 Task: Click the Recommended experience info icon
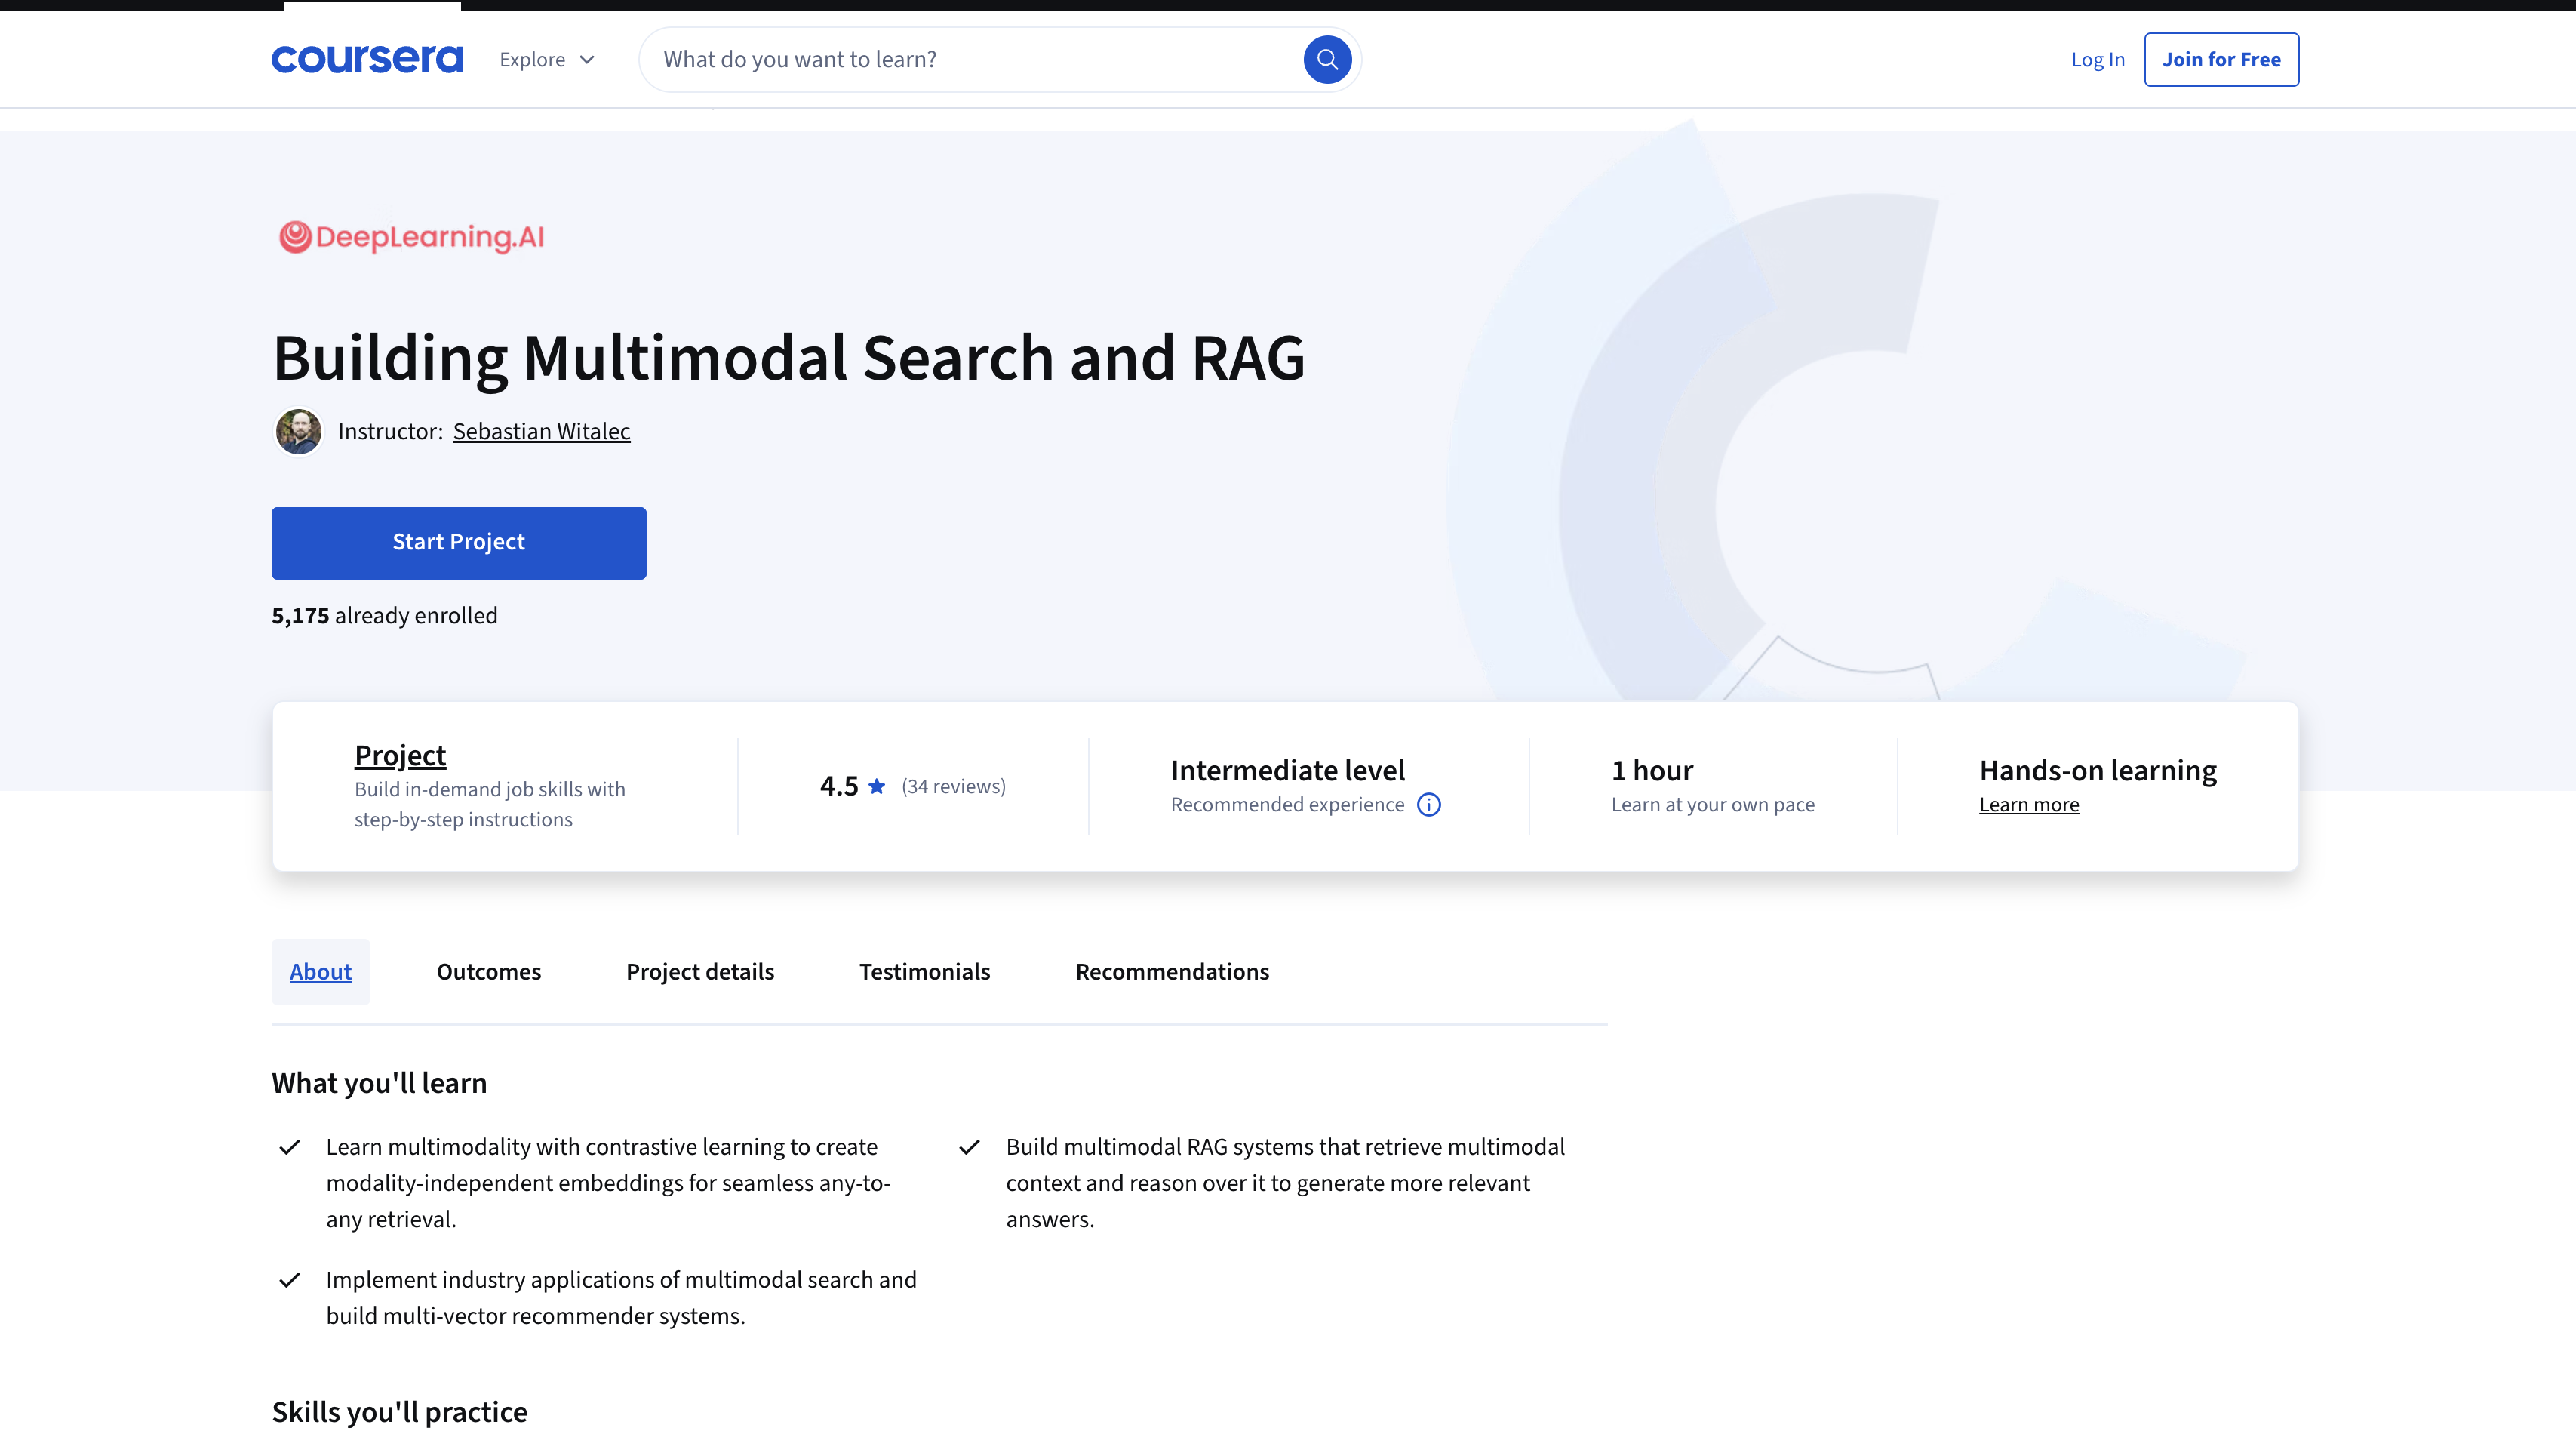[x=1429, y=805]
